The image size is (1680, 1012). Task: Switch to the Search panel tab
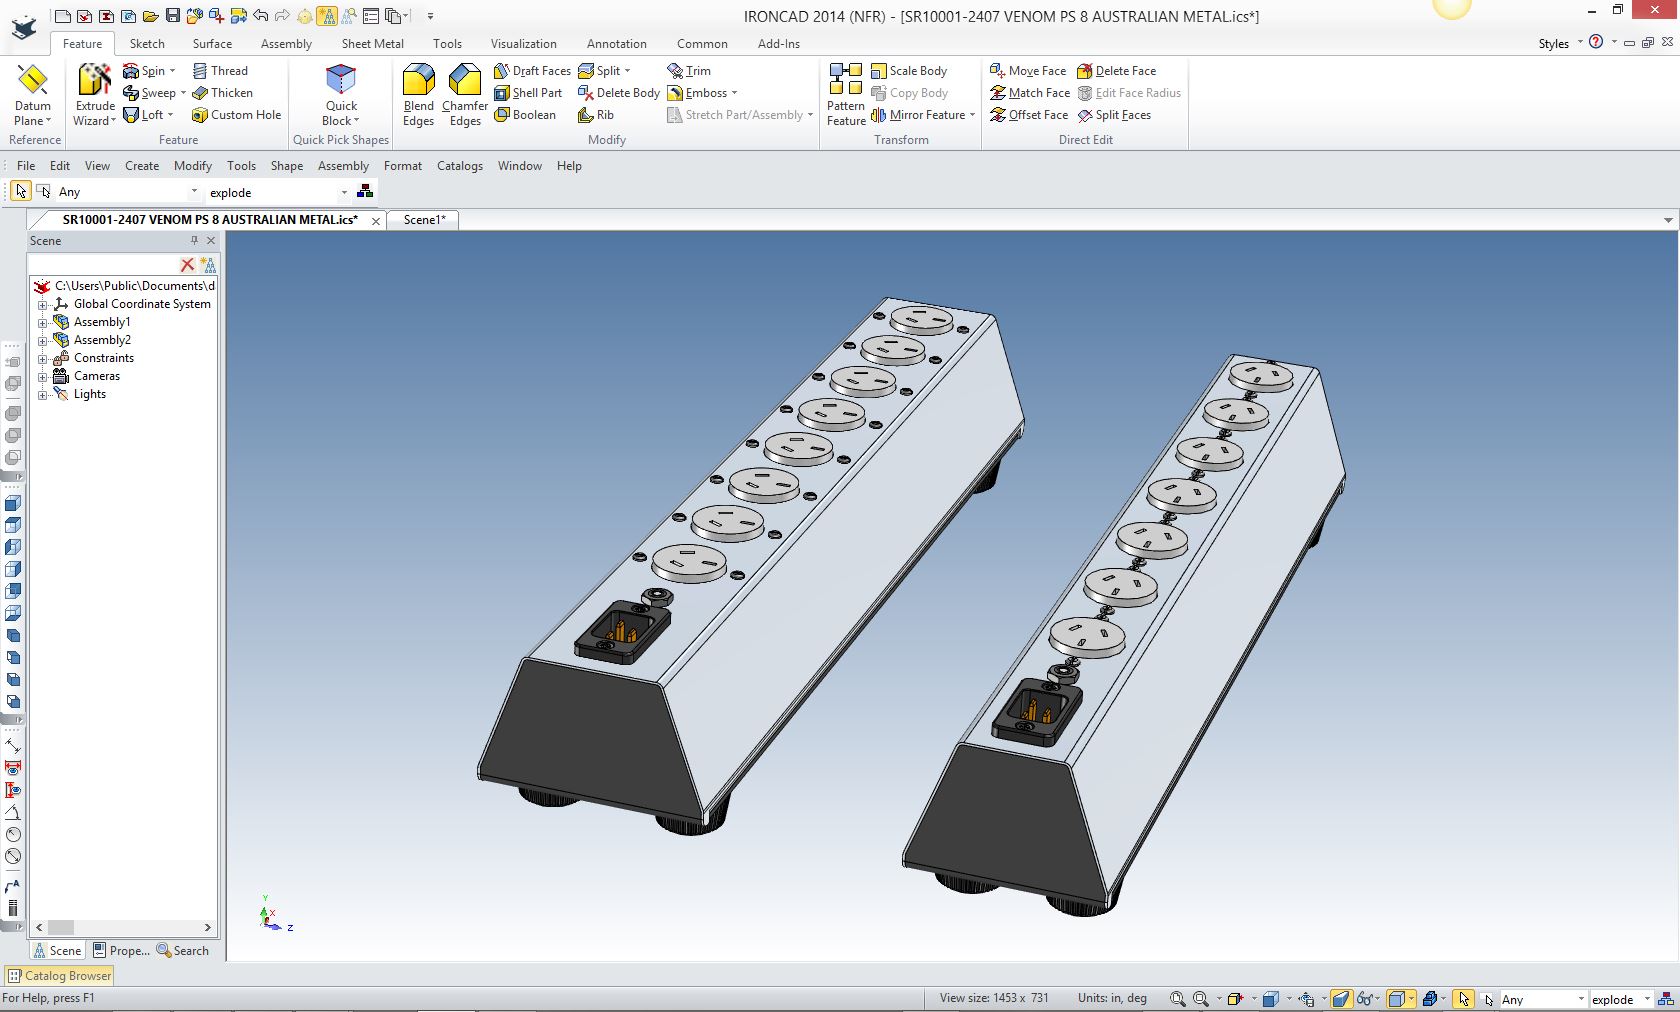(x=183, y=951)
